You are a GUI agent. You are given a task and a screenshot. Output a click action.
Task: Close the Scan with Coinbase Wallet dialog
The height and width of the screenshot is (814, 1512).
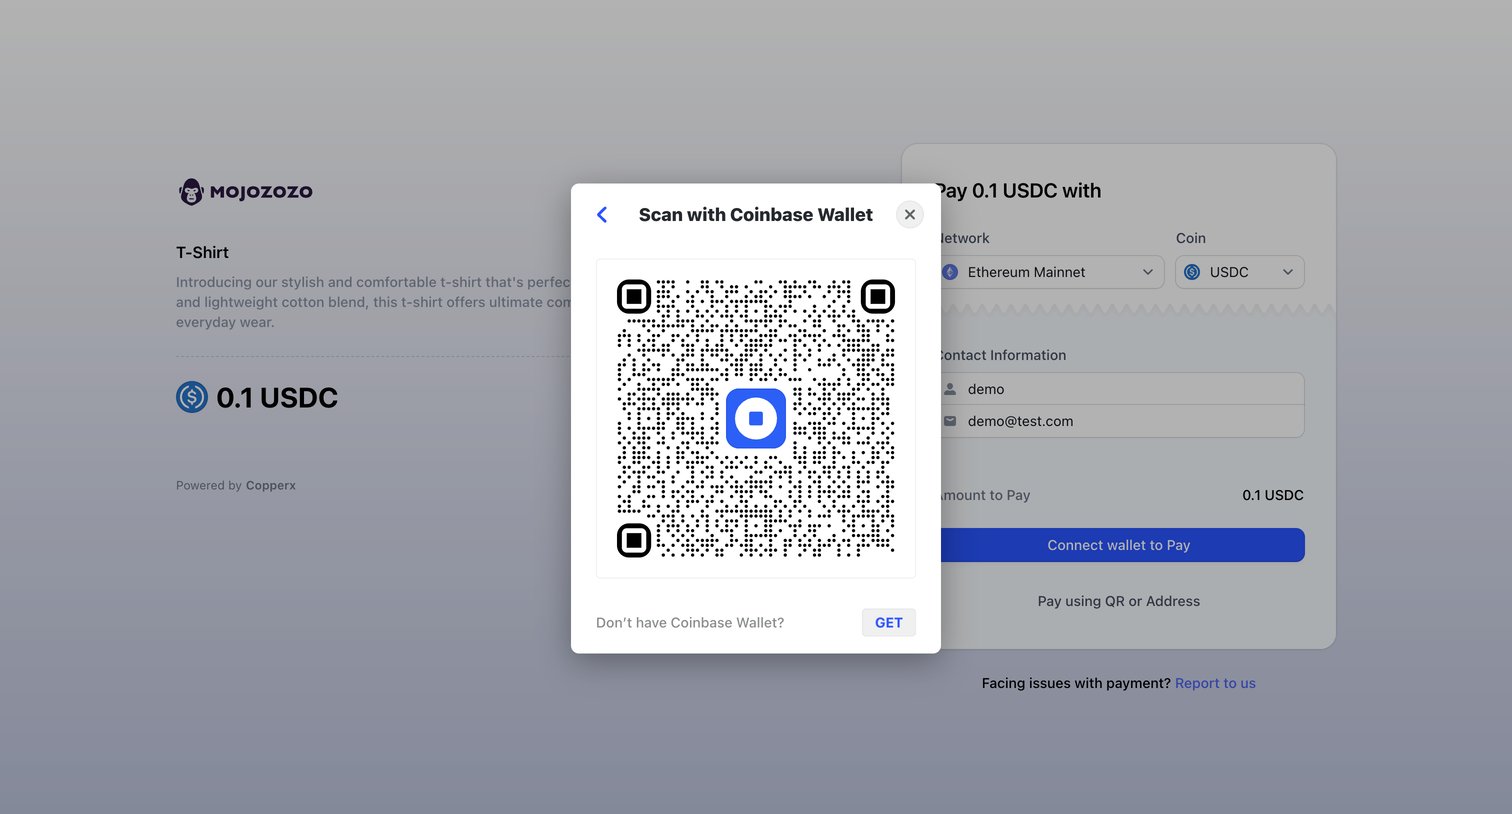pyautogui.click(x=909, y=214)
